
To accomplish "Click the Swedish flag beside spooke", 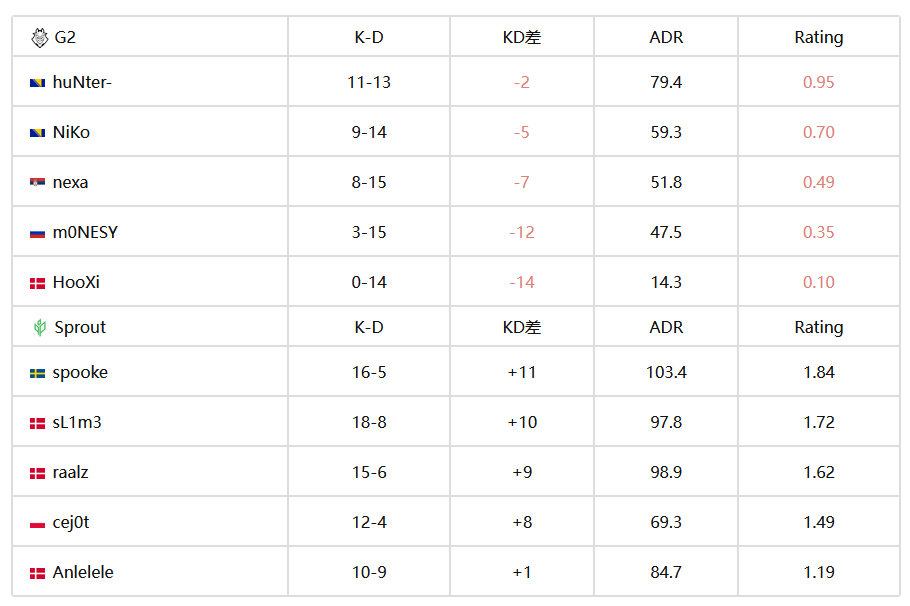I will coord(37,373).
